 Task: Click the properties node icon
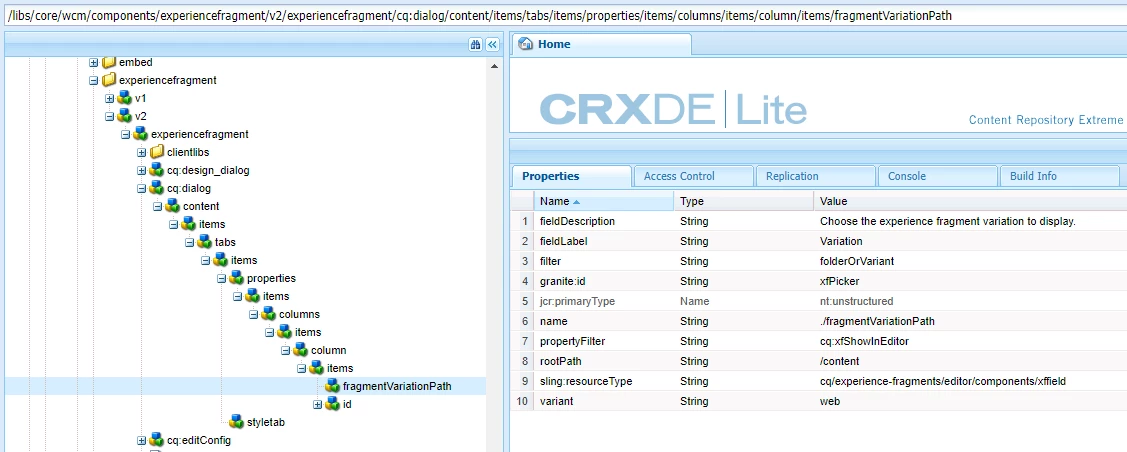pos(236,278)
